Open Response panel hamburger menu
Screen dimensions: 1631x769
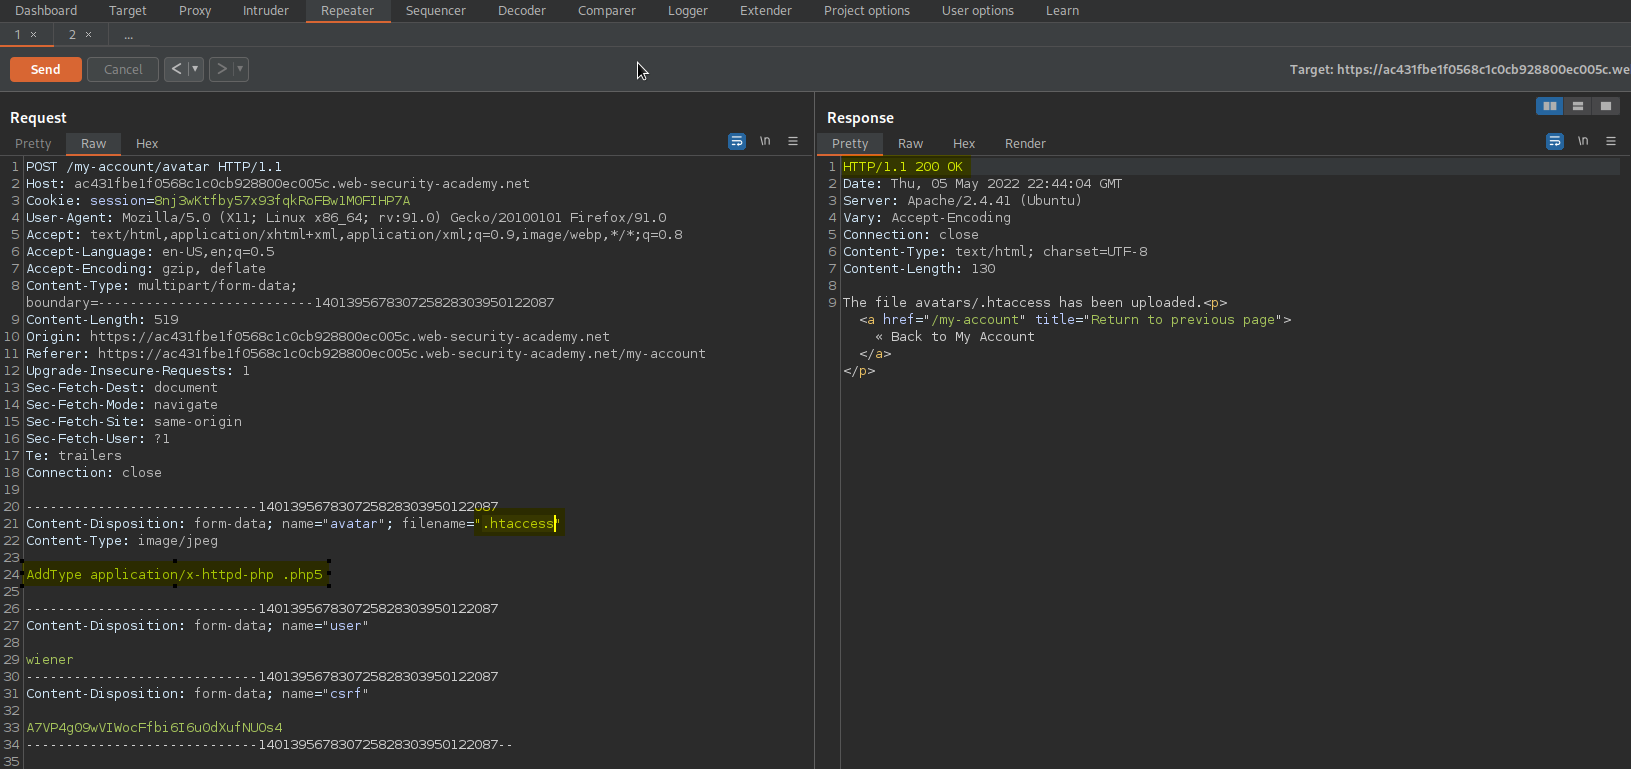tap(1611, 142)
